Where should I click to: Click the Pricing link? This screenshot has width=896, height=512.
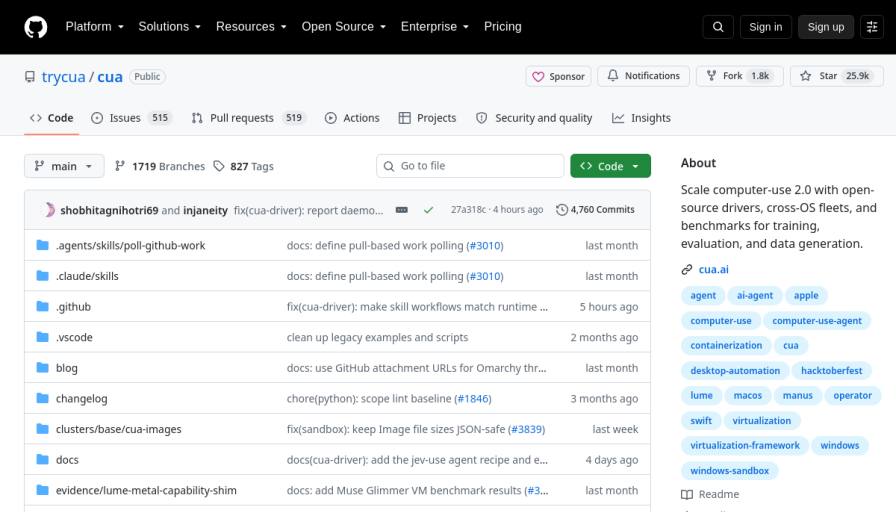click(x=503, y=27)
